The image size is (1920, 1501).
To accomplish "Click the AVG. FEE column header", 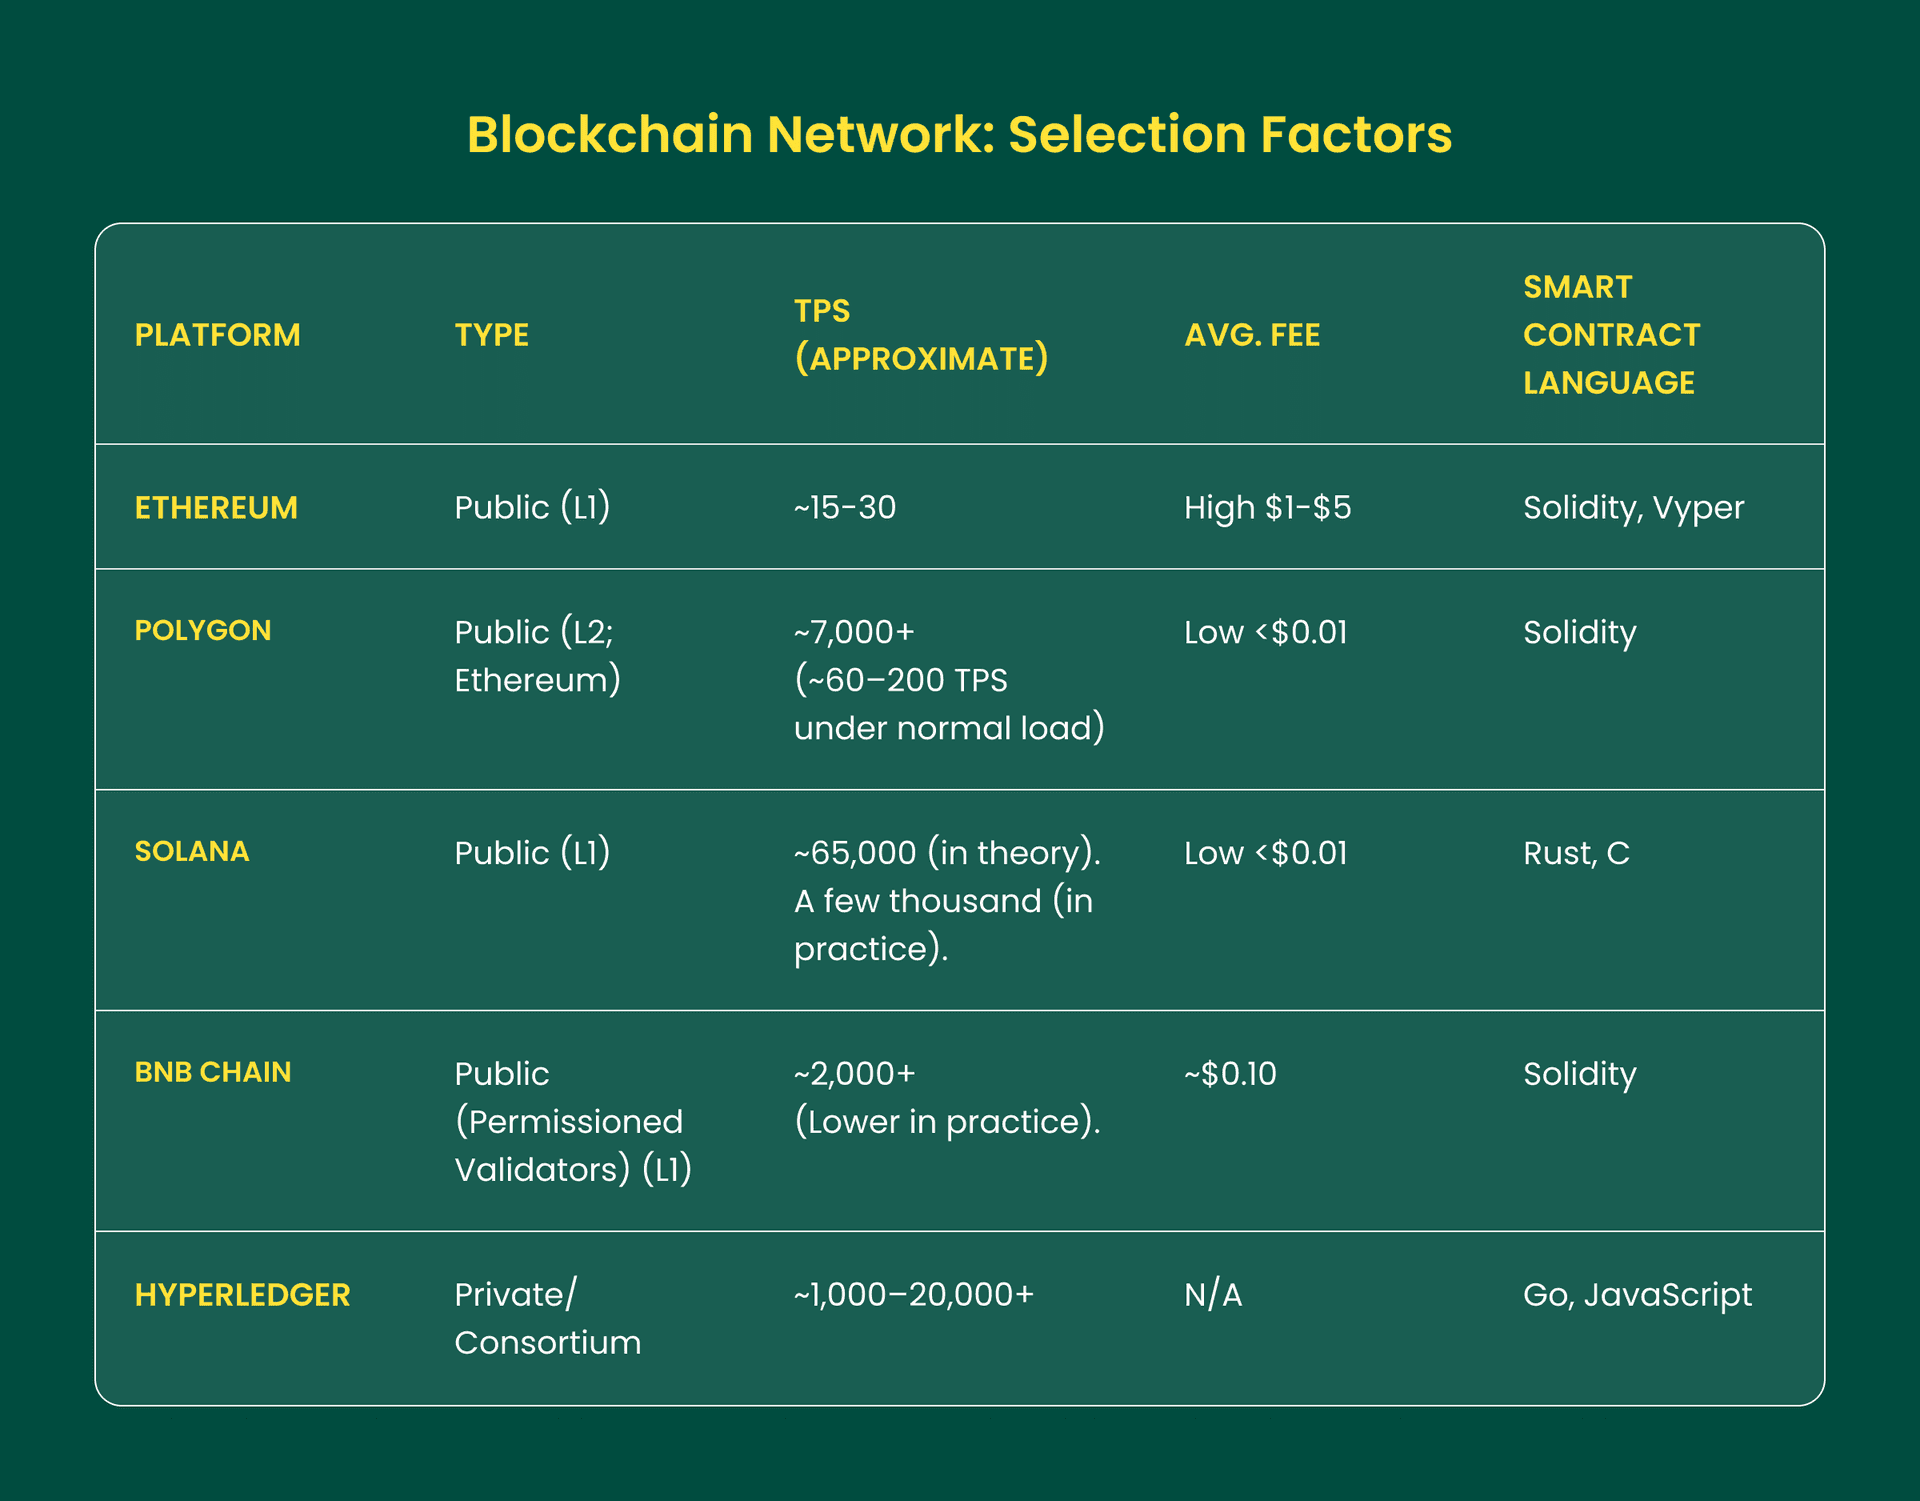I will point(1252,335).
